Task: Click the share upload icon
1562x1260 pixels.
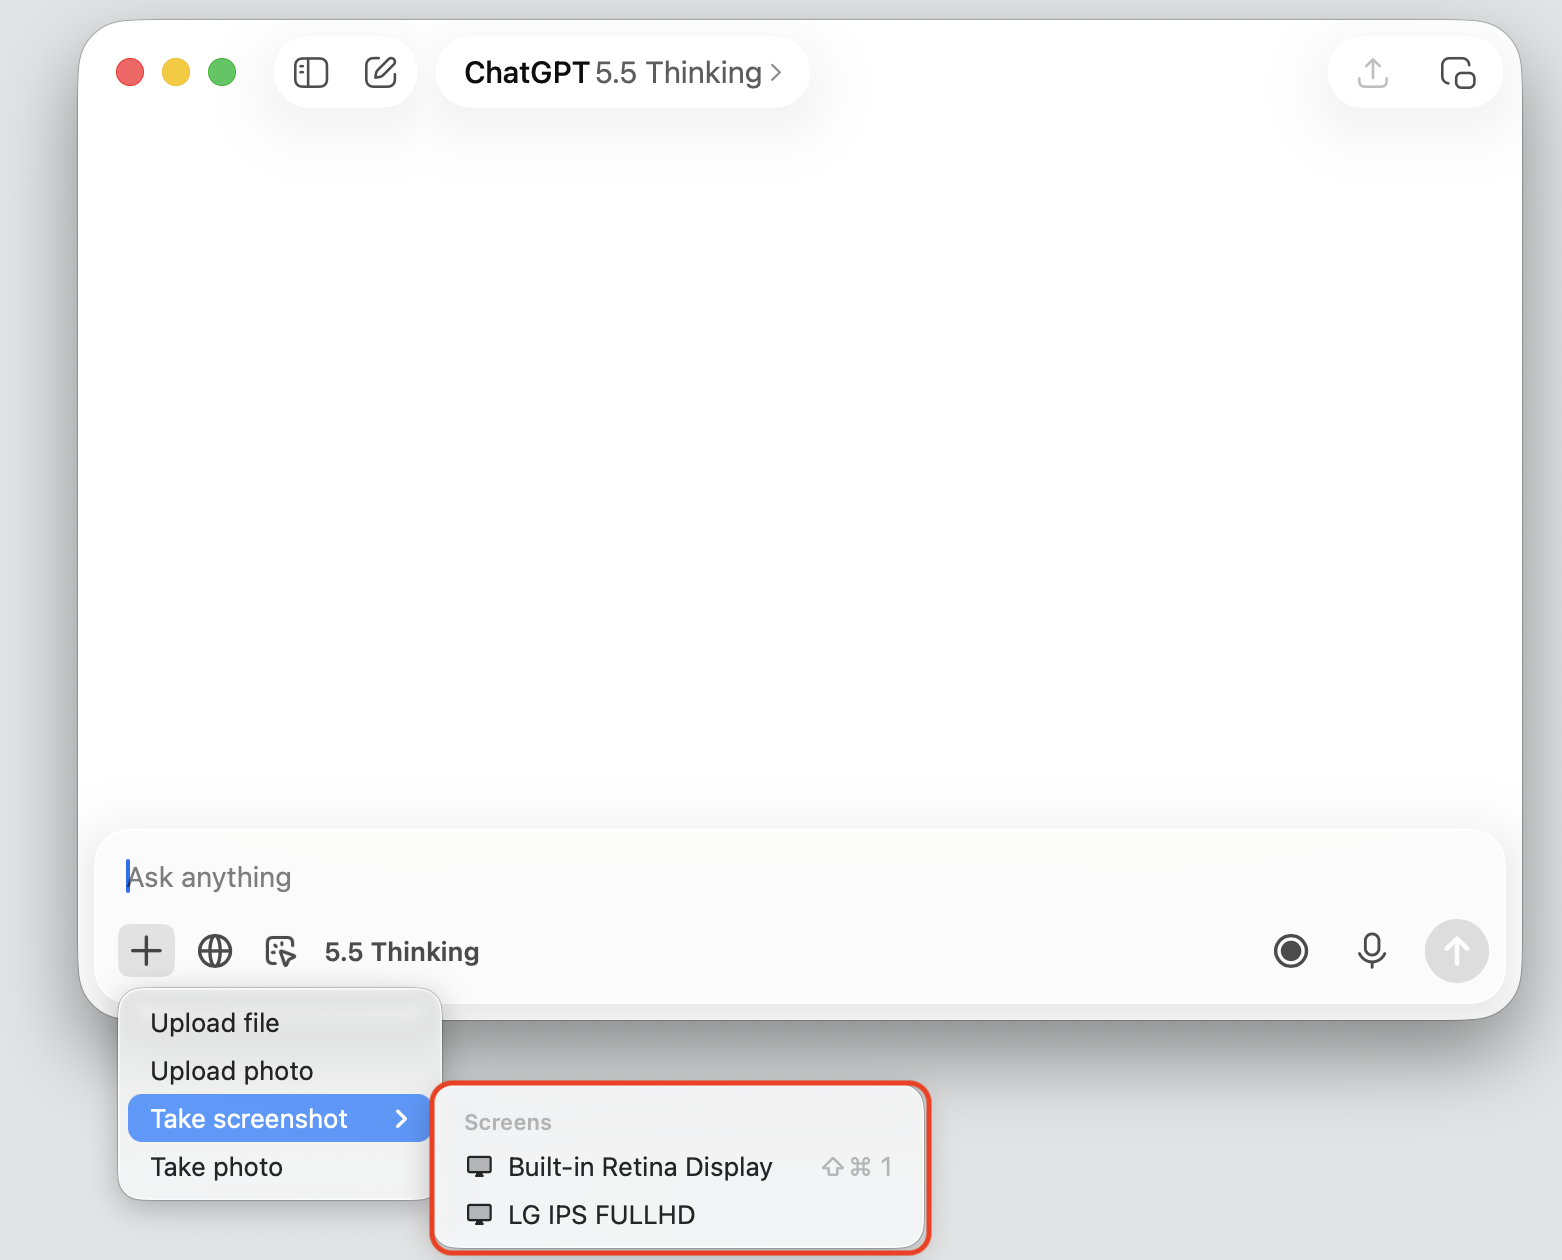Action: 1373,73
